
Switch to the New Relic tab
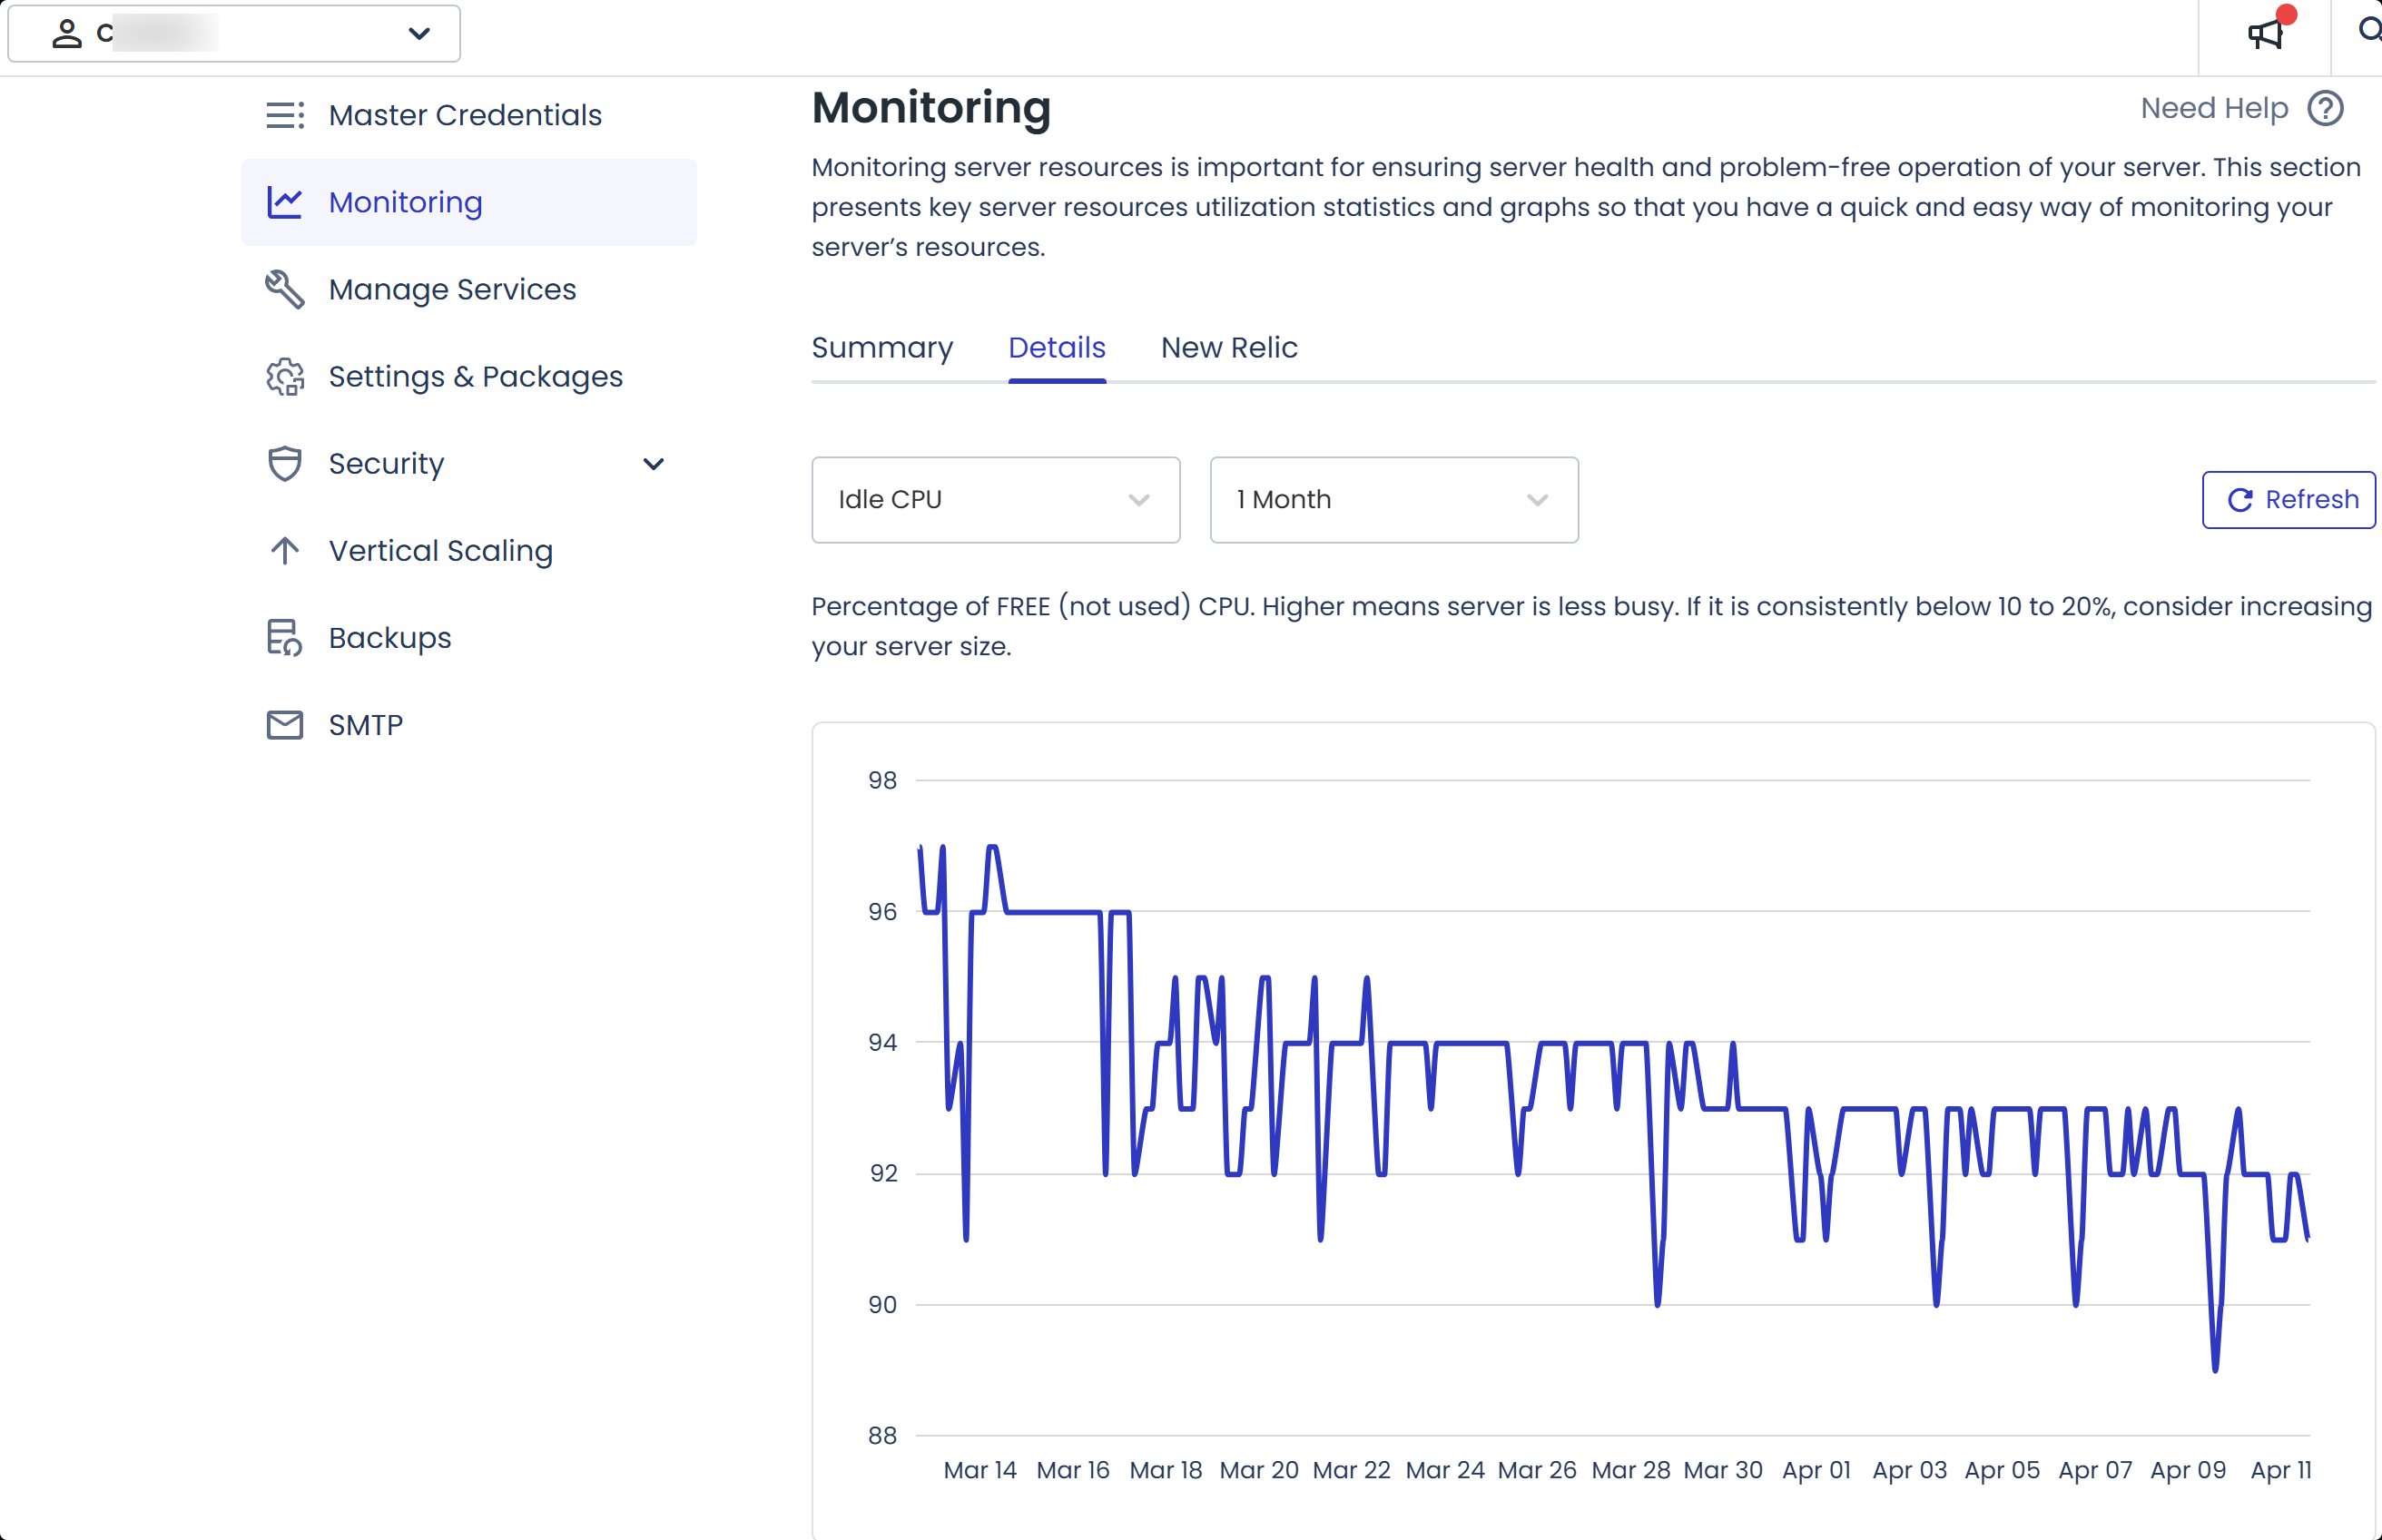pyautogui.click(x=1228, y=348)
